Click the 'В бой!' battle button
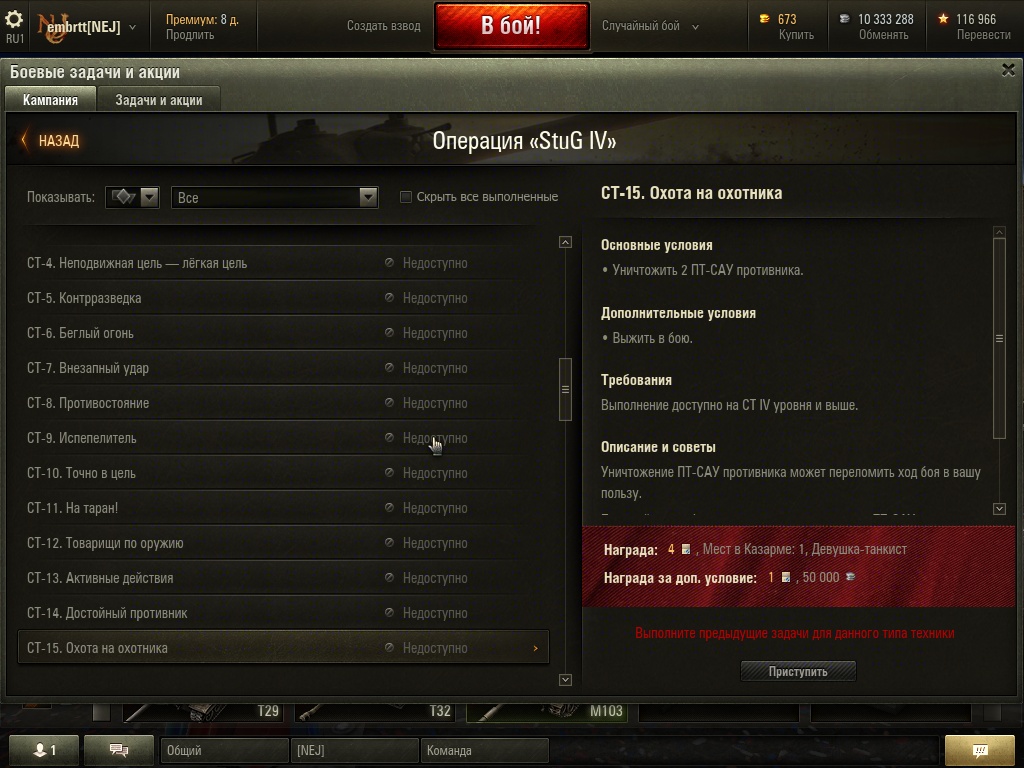This screenshot has width=1024, height=768. point(511,25)
